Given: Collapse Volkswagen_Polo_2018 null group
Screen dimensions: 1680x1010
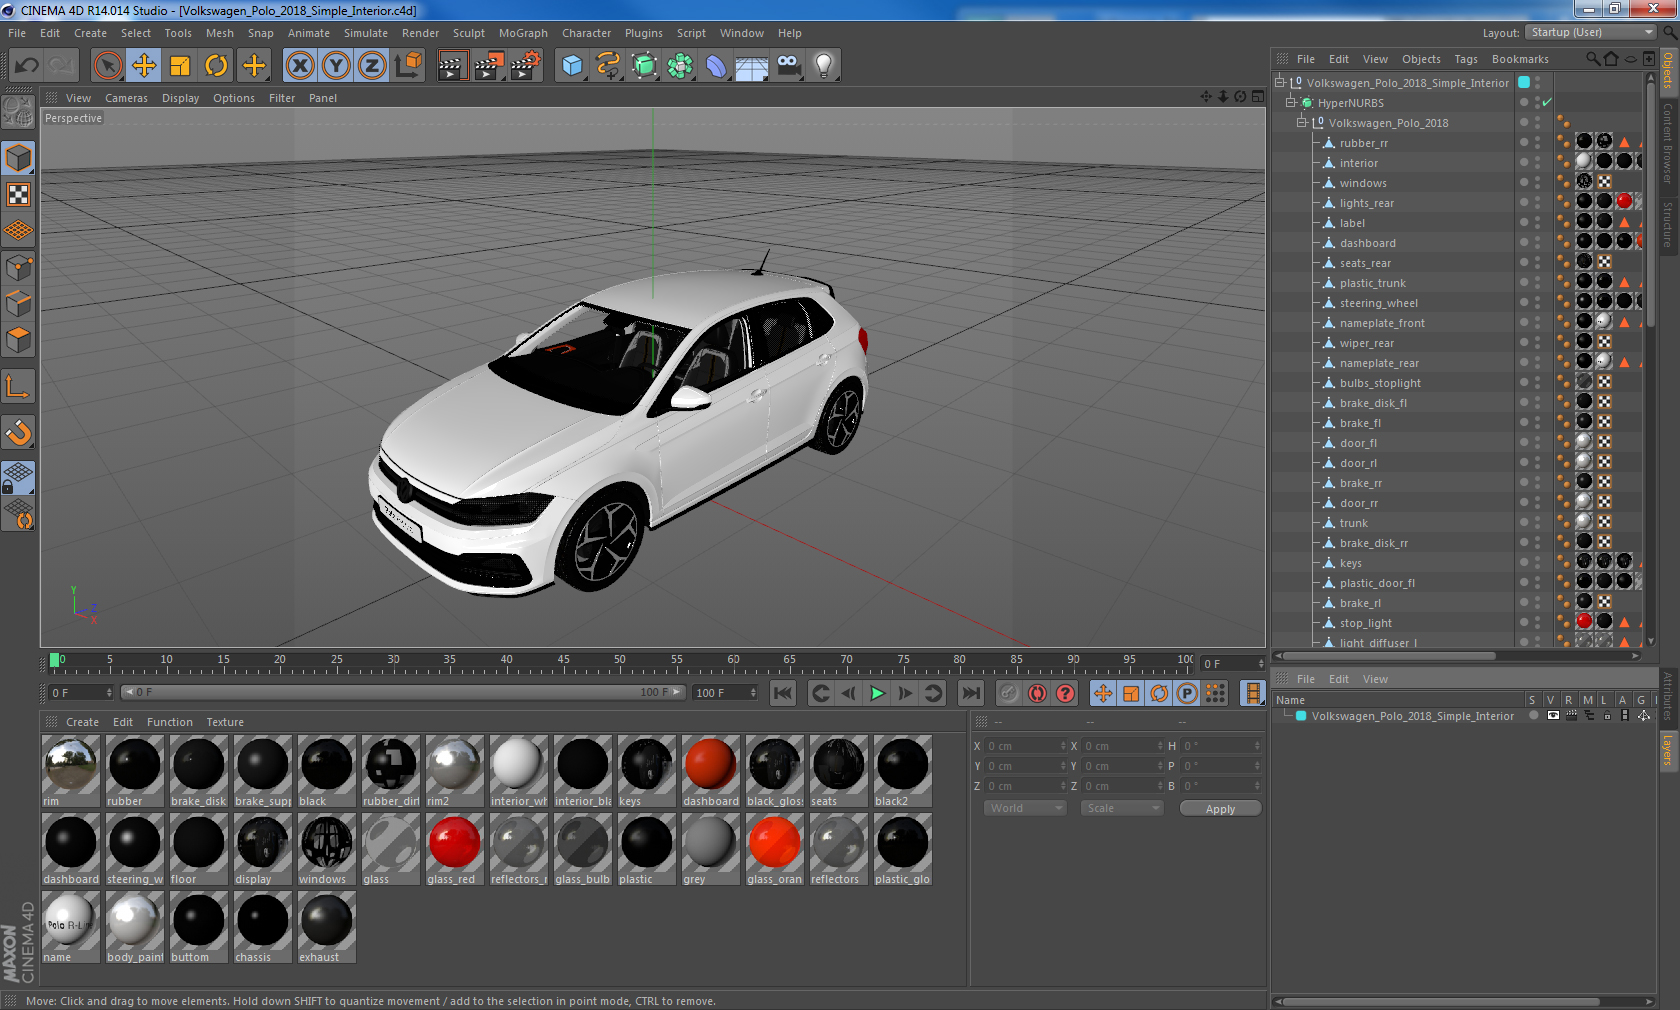Looking at the screenshot, I should coord(1302,123).
